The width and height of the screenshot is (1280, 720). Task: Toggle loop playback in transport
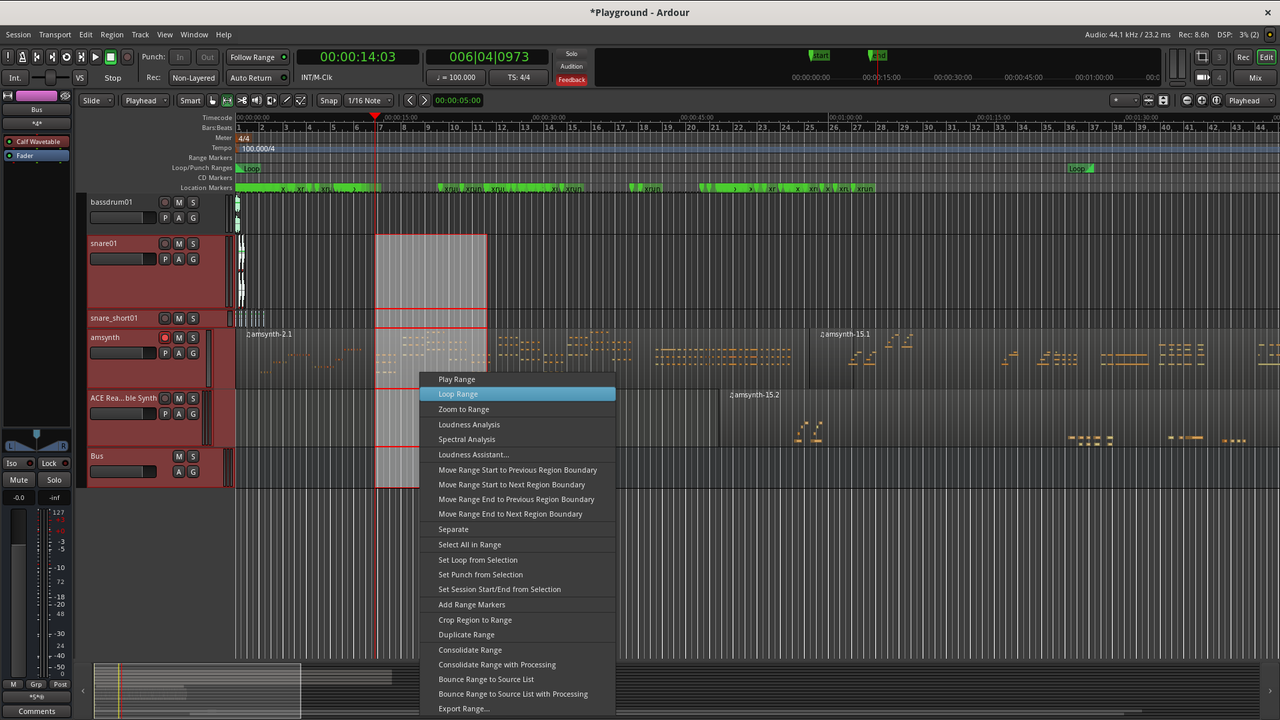coord(67,57)
